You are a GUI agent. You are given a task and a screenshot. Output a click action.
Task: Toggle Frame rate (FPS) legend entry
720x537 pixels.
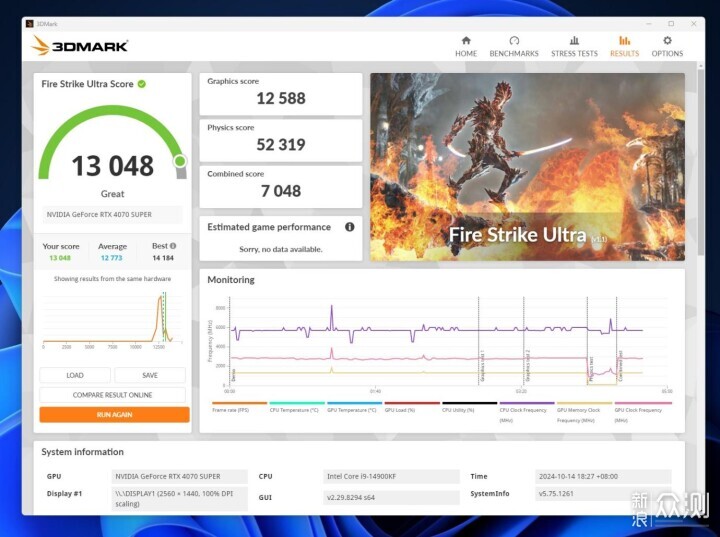click(x=239, y=408)
